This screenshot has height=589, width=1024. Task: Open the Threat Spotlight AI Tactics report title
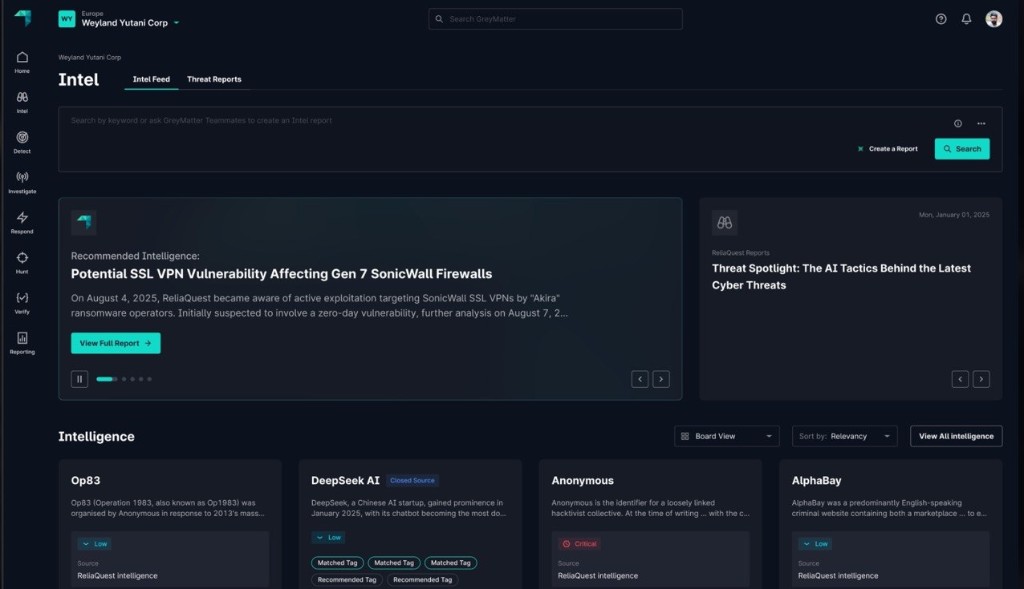(841, 277)
